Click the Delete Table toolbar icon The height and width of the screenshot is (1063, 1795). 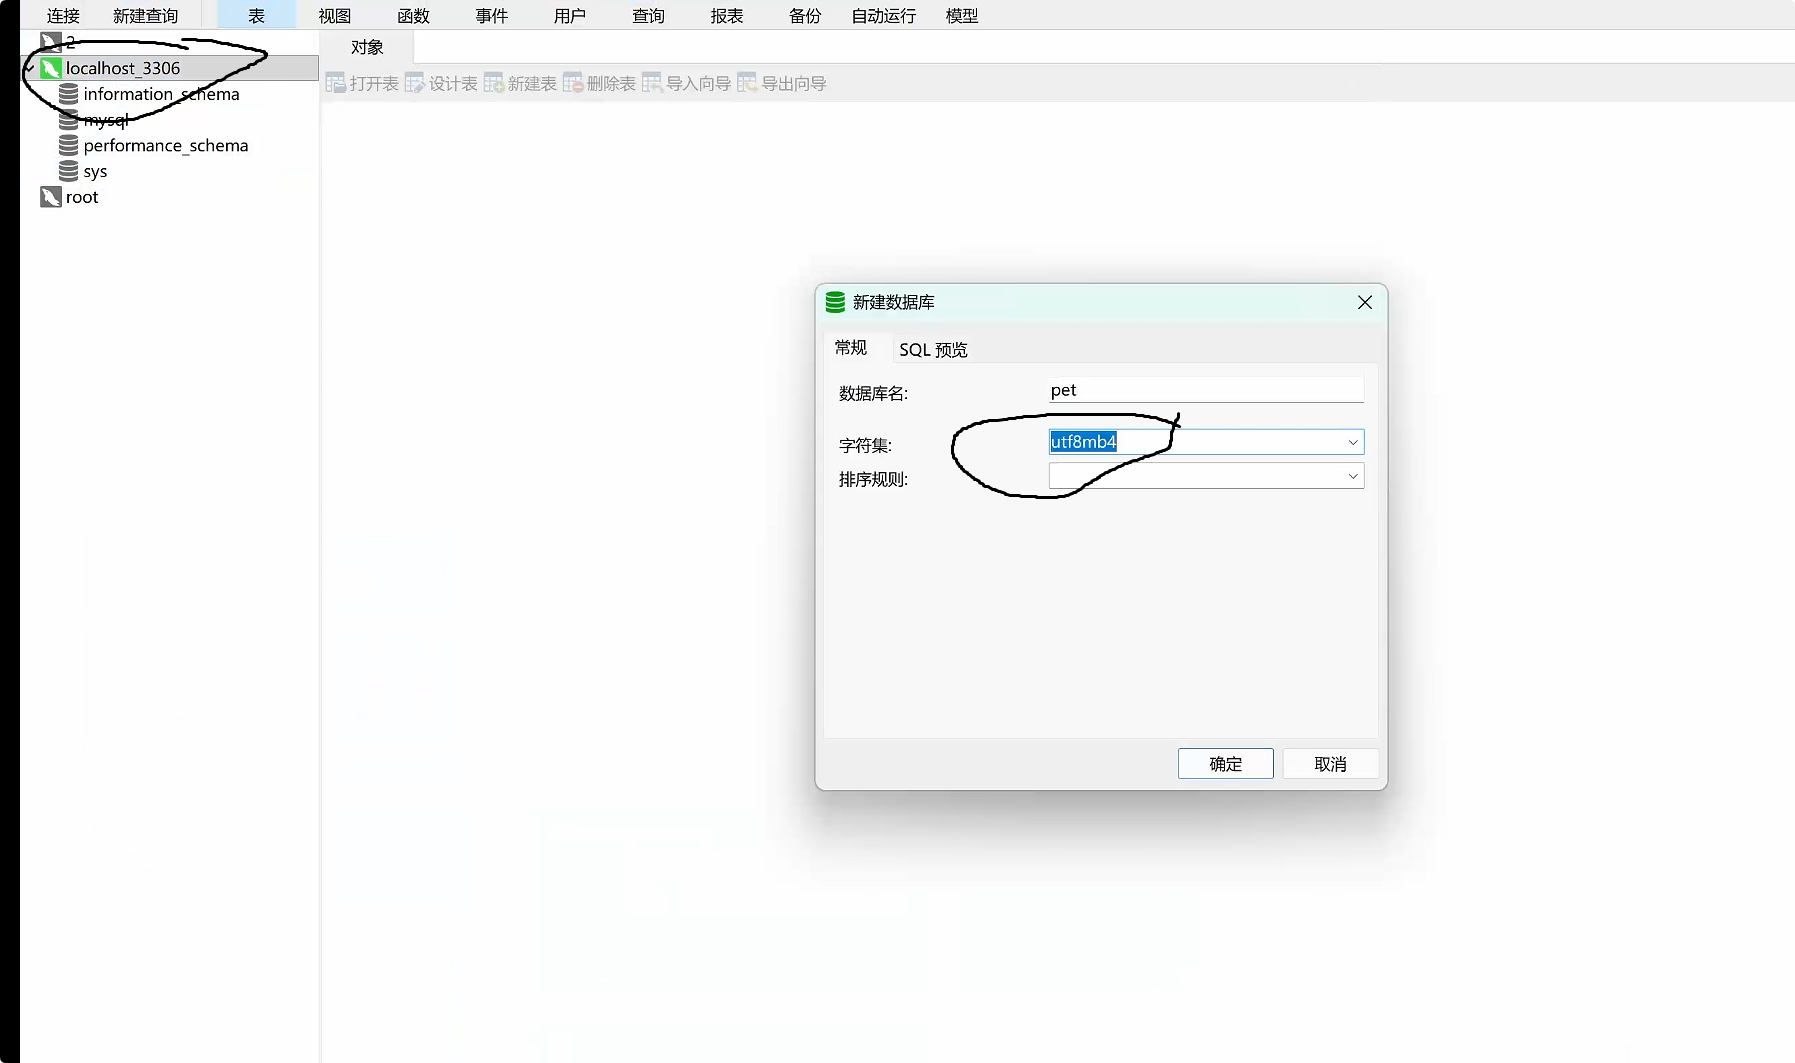[573, 83]
